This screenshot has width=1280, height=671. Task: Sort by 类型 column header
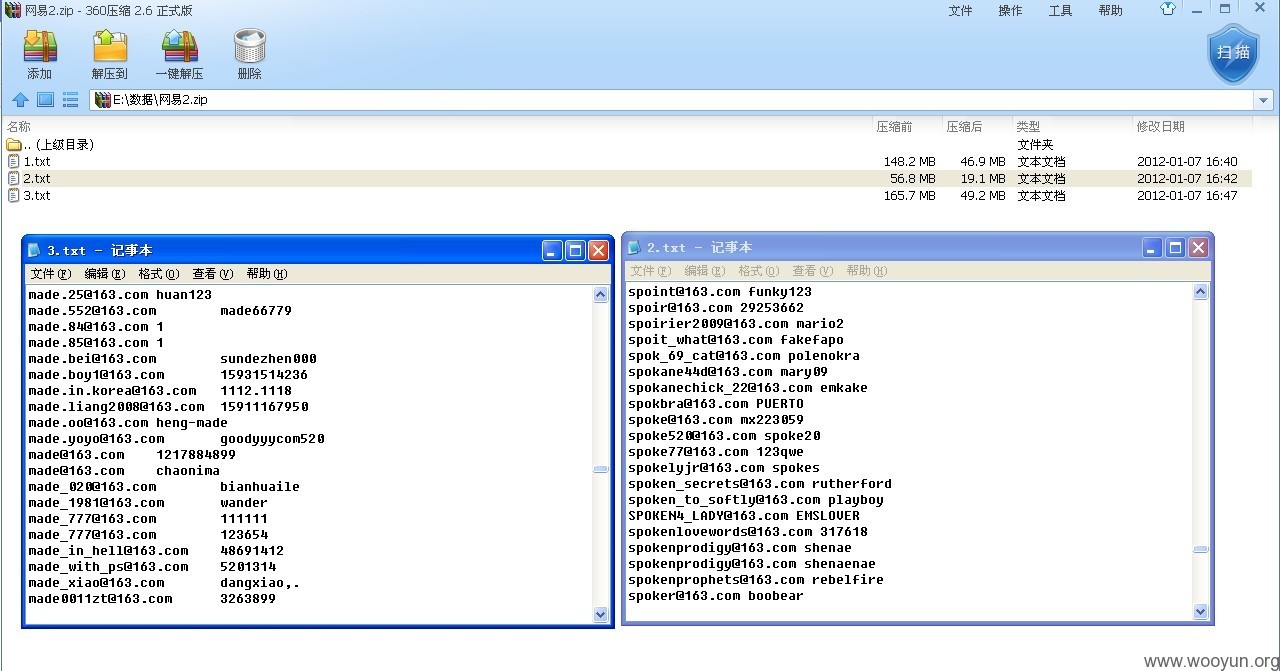point(1028,127)
